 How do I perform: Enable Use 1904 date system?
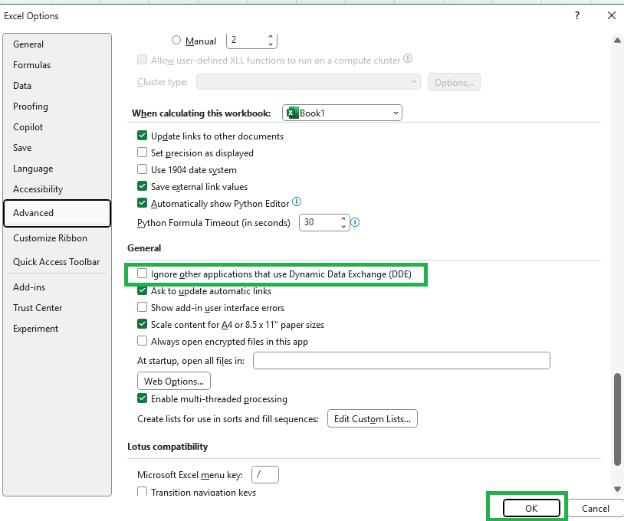click(142, 169)
